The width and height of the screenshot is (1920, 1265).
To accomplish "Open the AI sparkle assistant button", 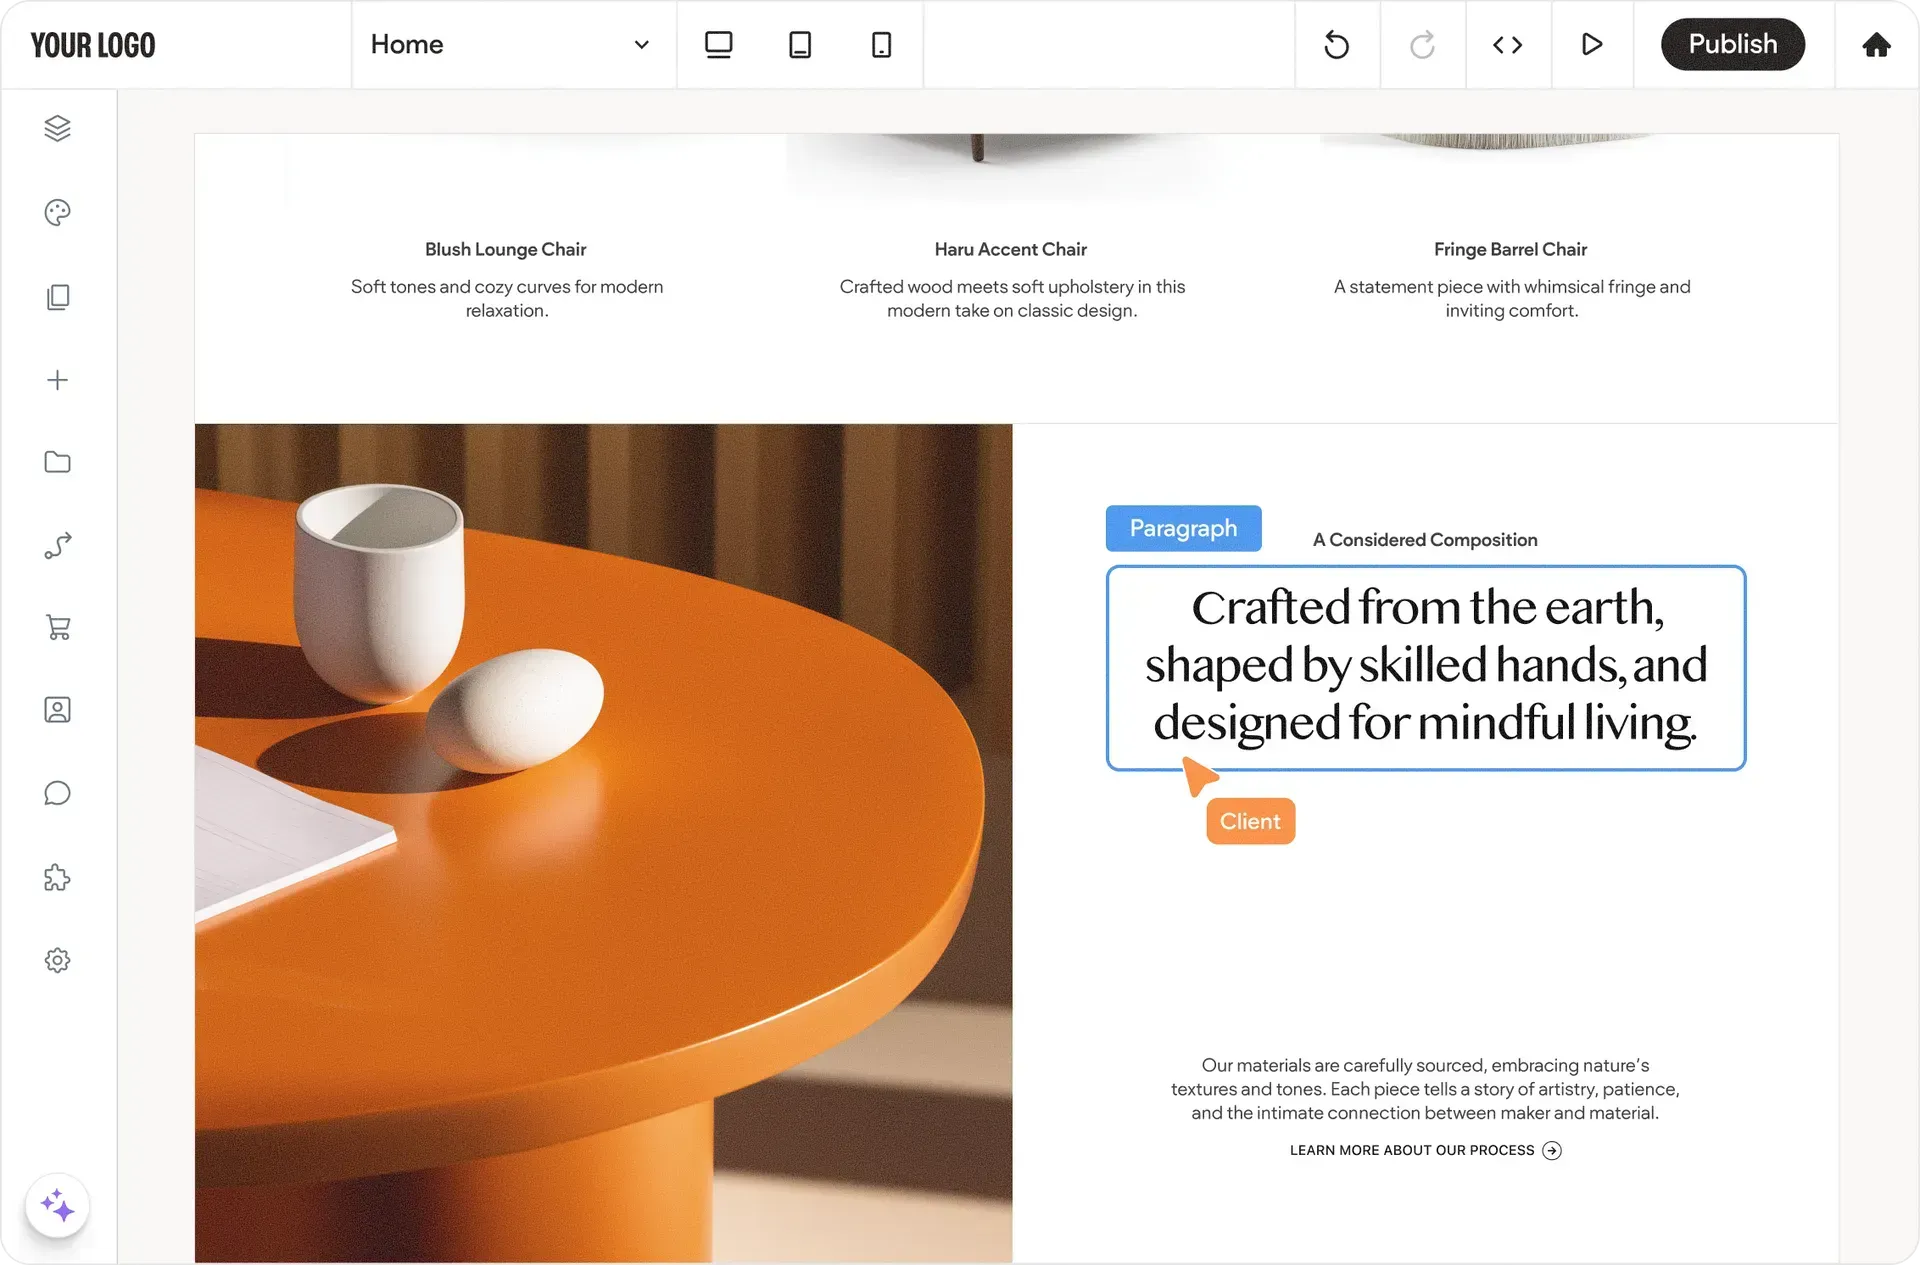I will point(58,1206).
